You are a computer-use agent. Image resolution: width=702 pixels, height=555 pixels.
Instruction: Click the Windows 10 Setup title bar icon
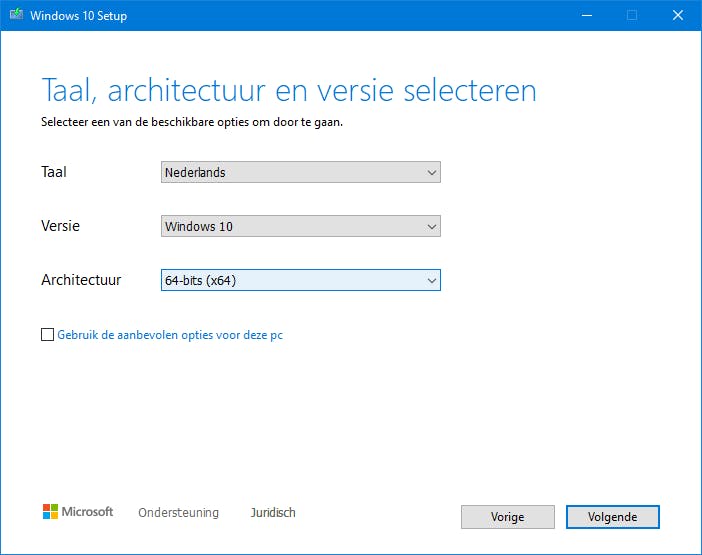[x=15, y=16]
